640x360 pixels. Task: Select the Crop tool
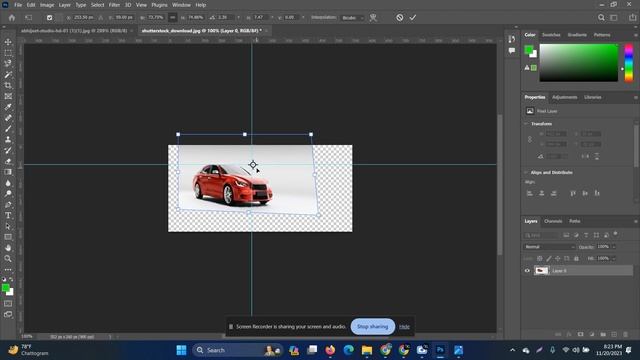[8, 85]
